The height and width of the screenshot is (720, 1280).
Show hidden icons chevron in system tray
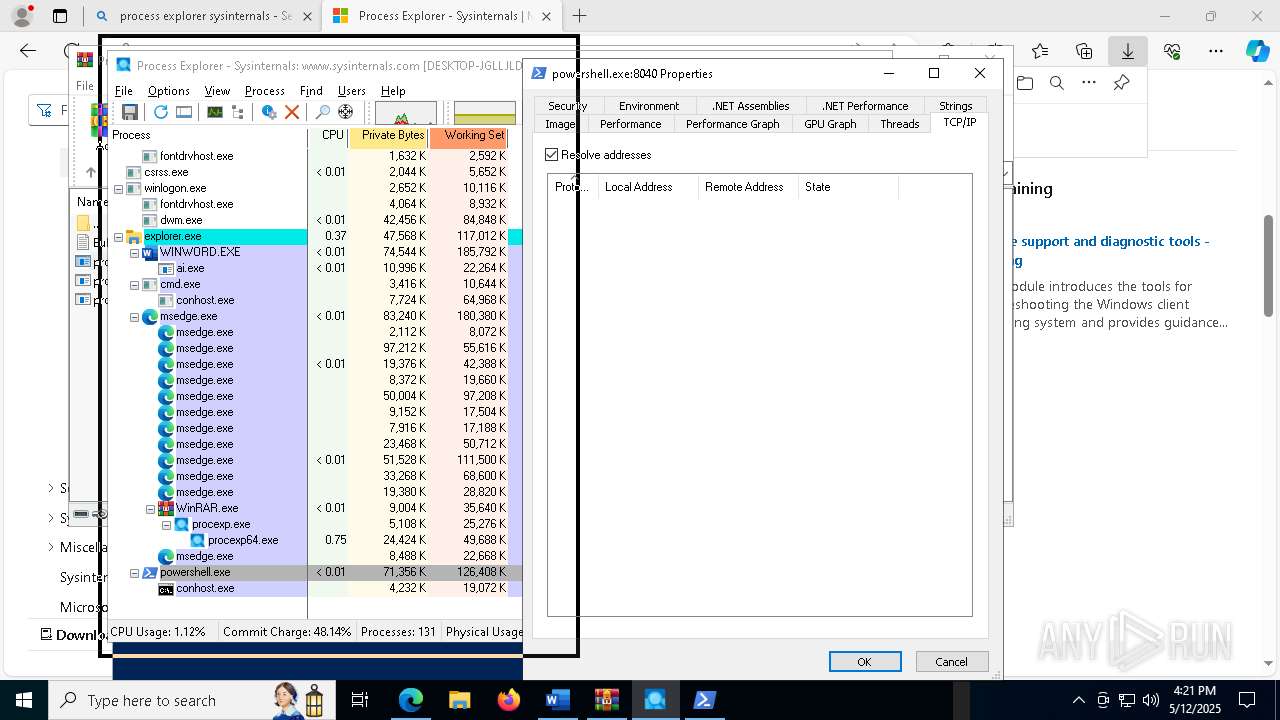(x=1078, y=700)
